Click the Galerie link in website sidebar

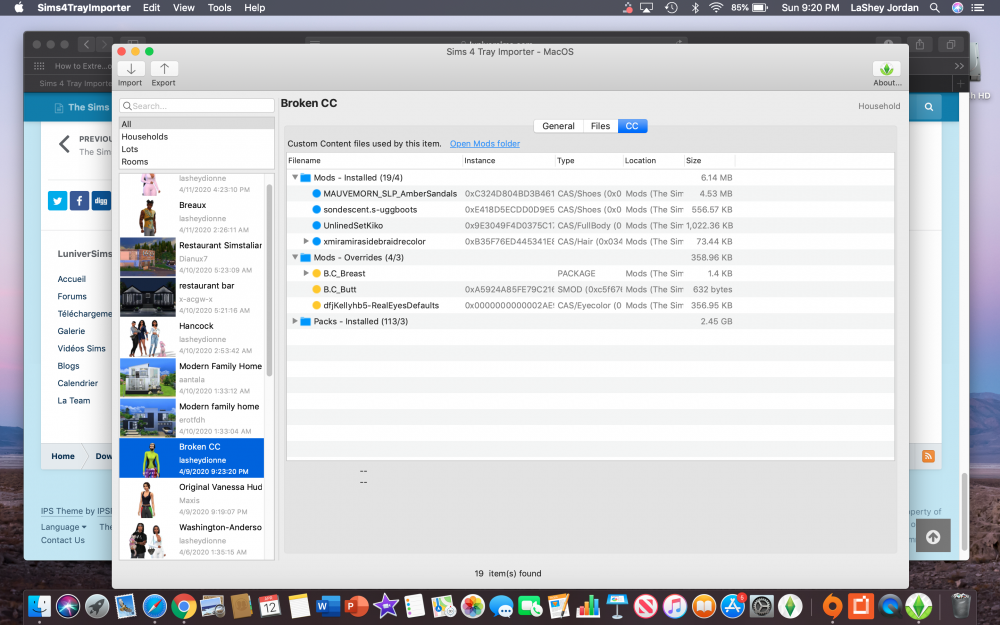(71, 331)
